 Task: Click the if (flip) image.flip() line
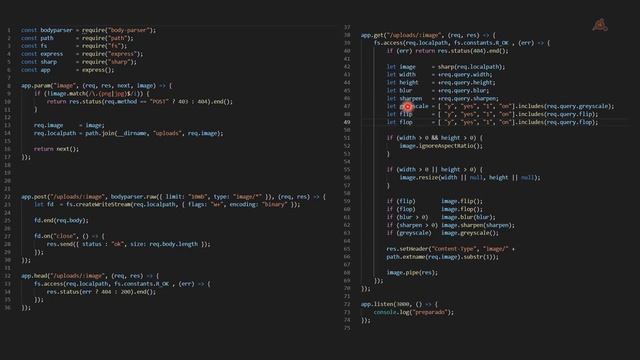tap(435, 201)
